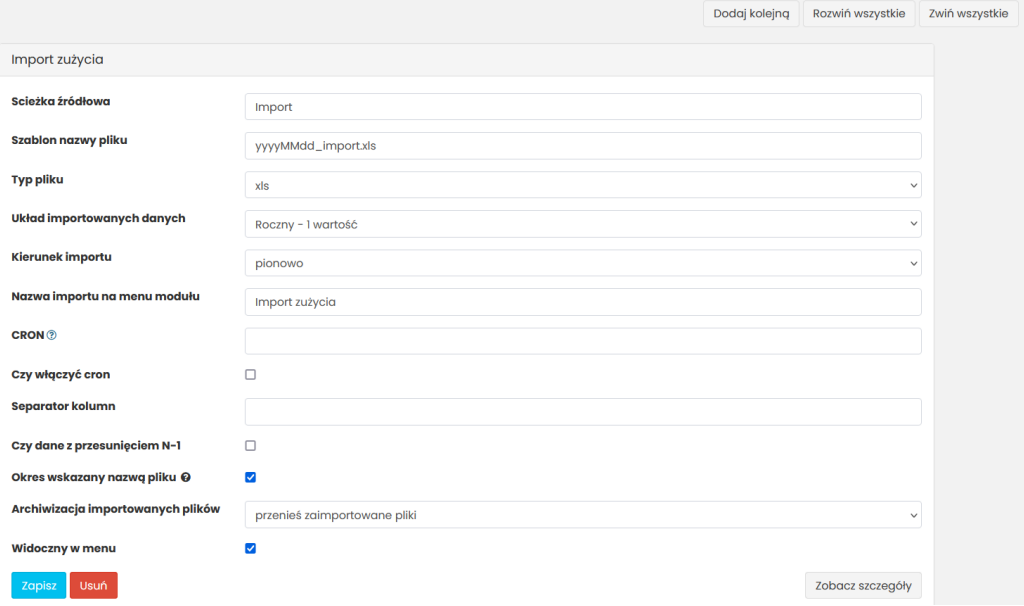Click the Ścieżka źródłowa input field
This screenshot has width=1024, height=606.
[x=582, y=107]
